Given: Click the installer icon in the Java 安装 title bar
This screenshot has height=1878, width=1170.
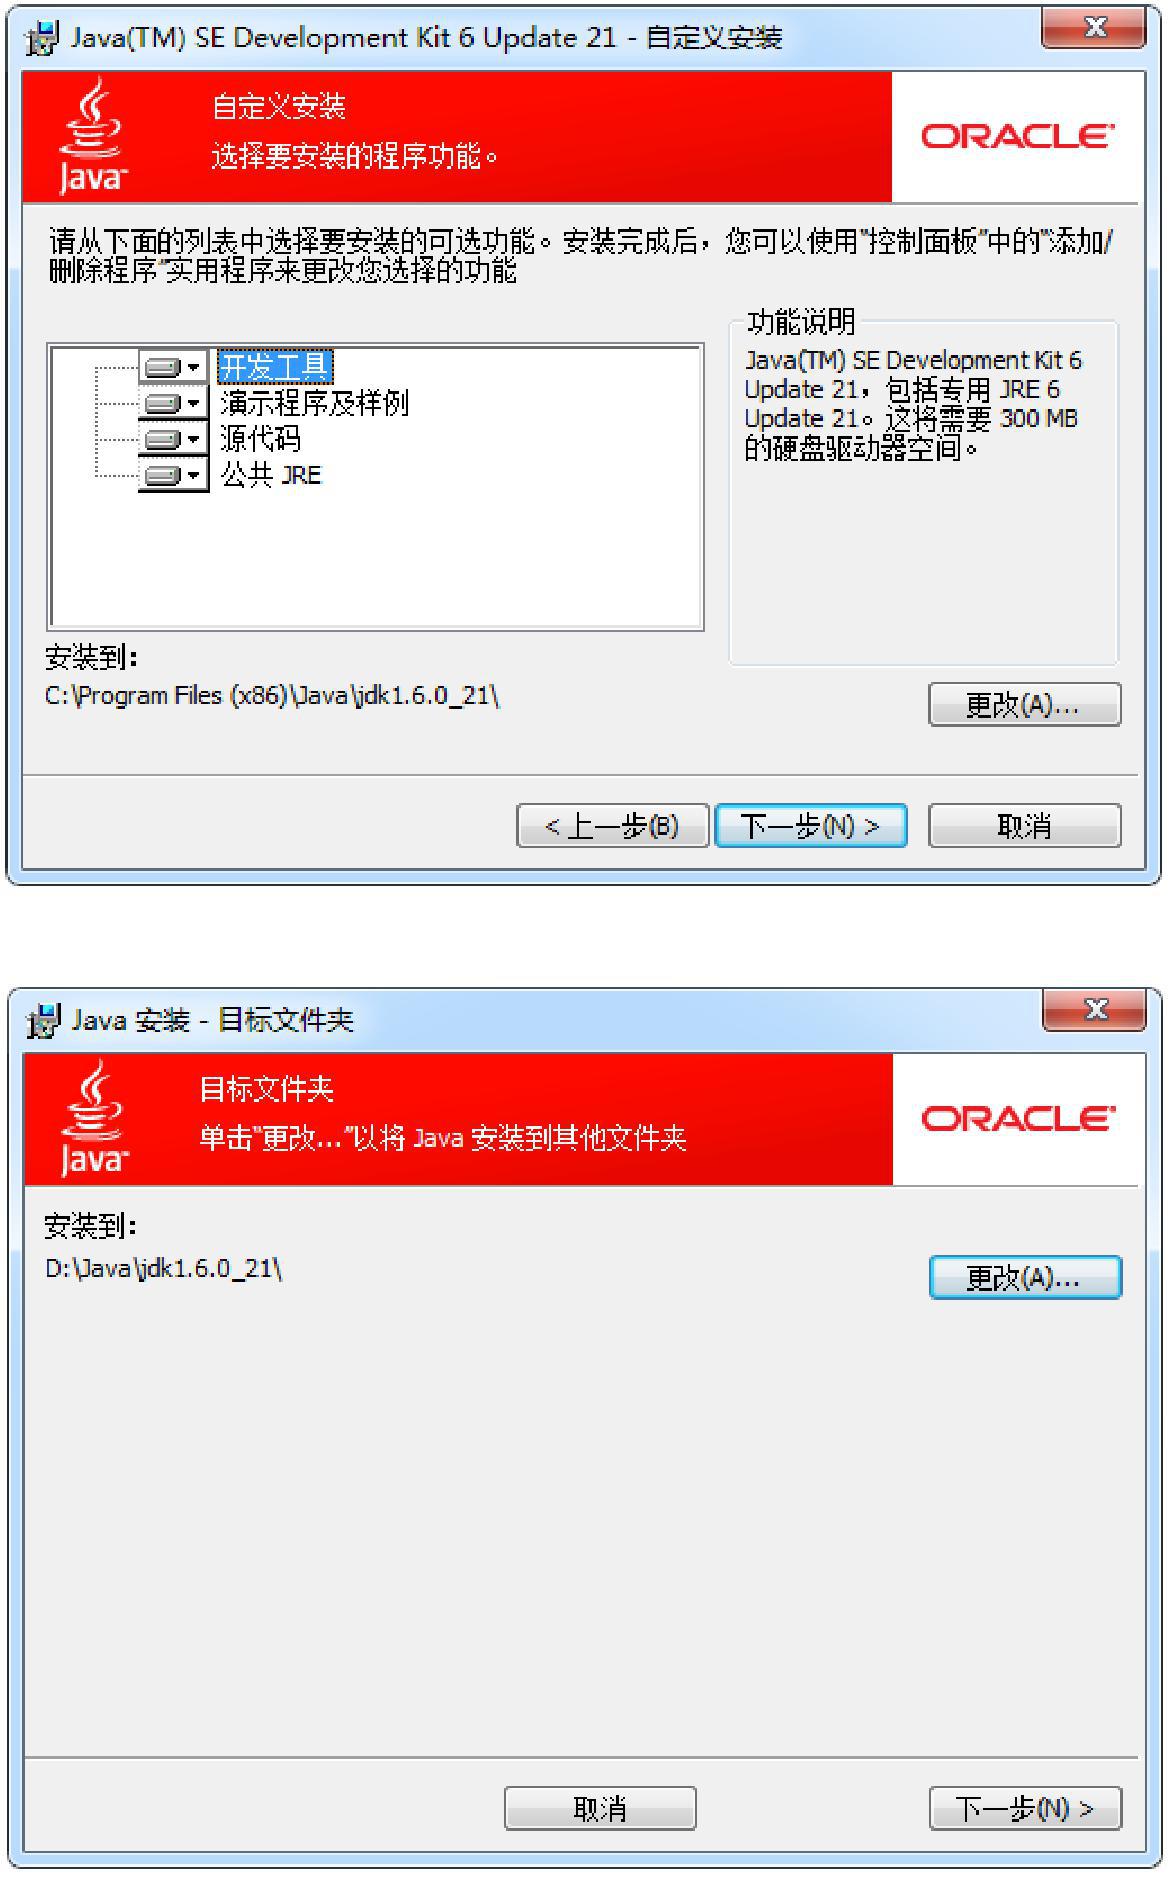Looking at the screenshot, I should coord(42,1022).
